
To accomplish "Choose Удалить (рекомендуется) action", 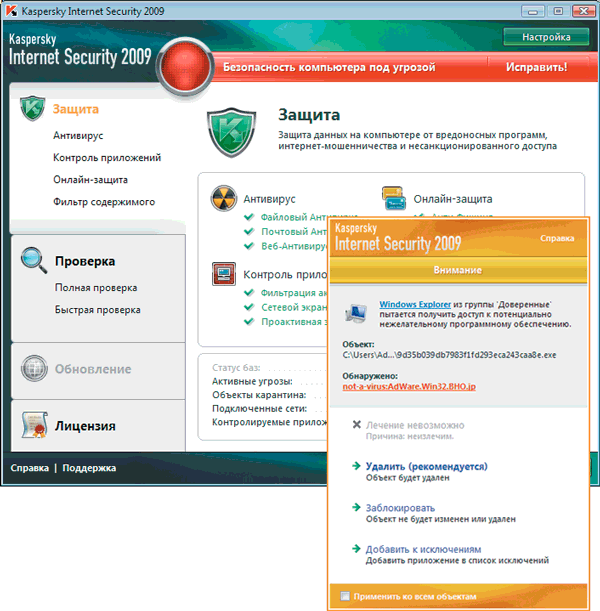I will 427,466.
